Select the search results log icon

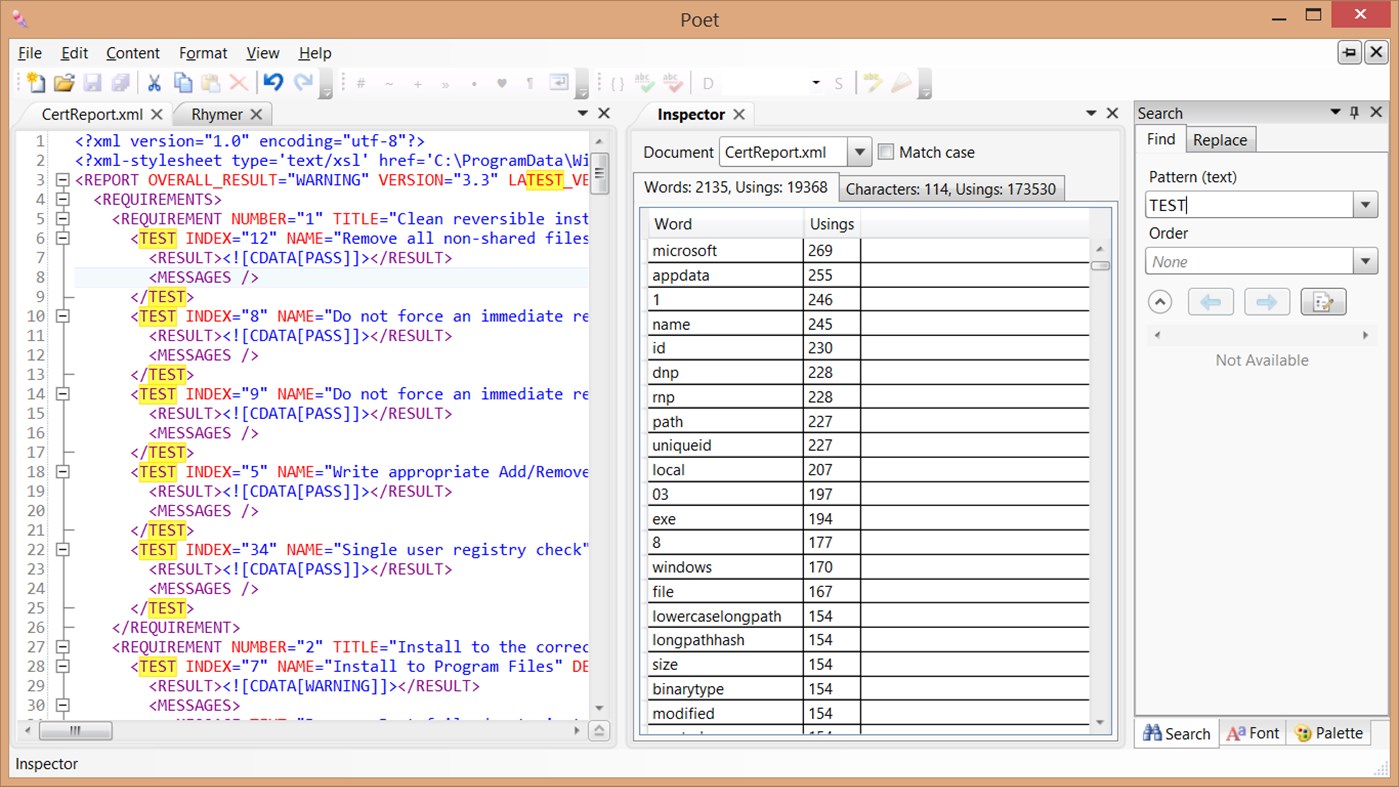pos(1323,301)
